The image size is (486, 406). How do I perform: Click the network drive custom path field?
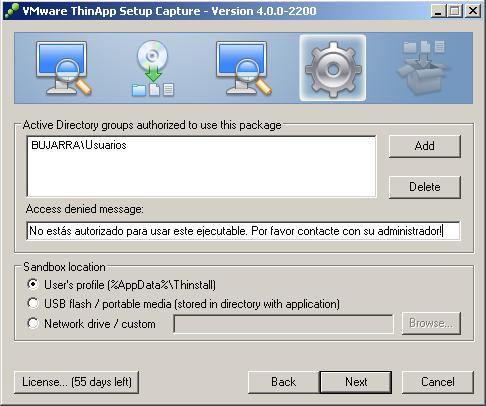coord(283,324)
